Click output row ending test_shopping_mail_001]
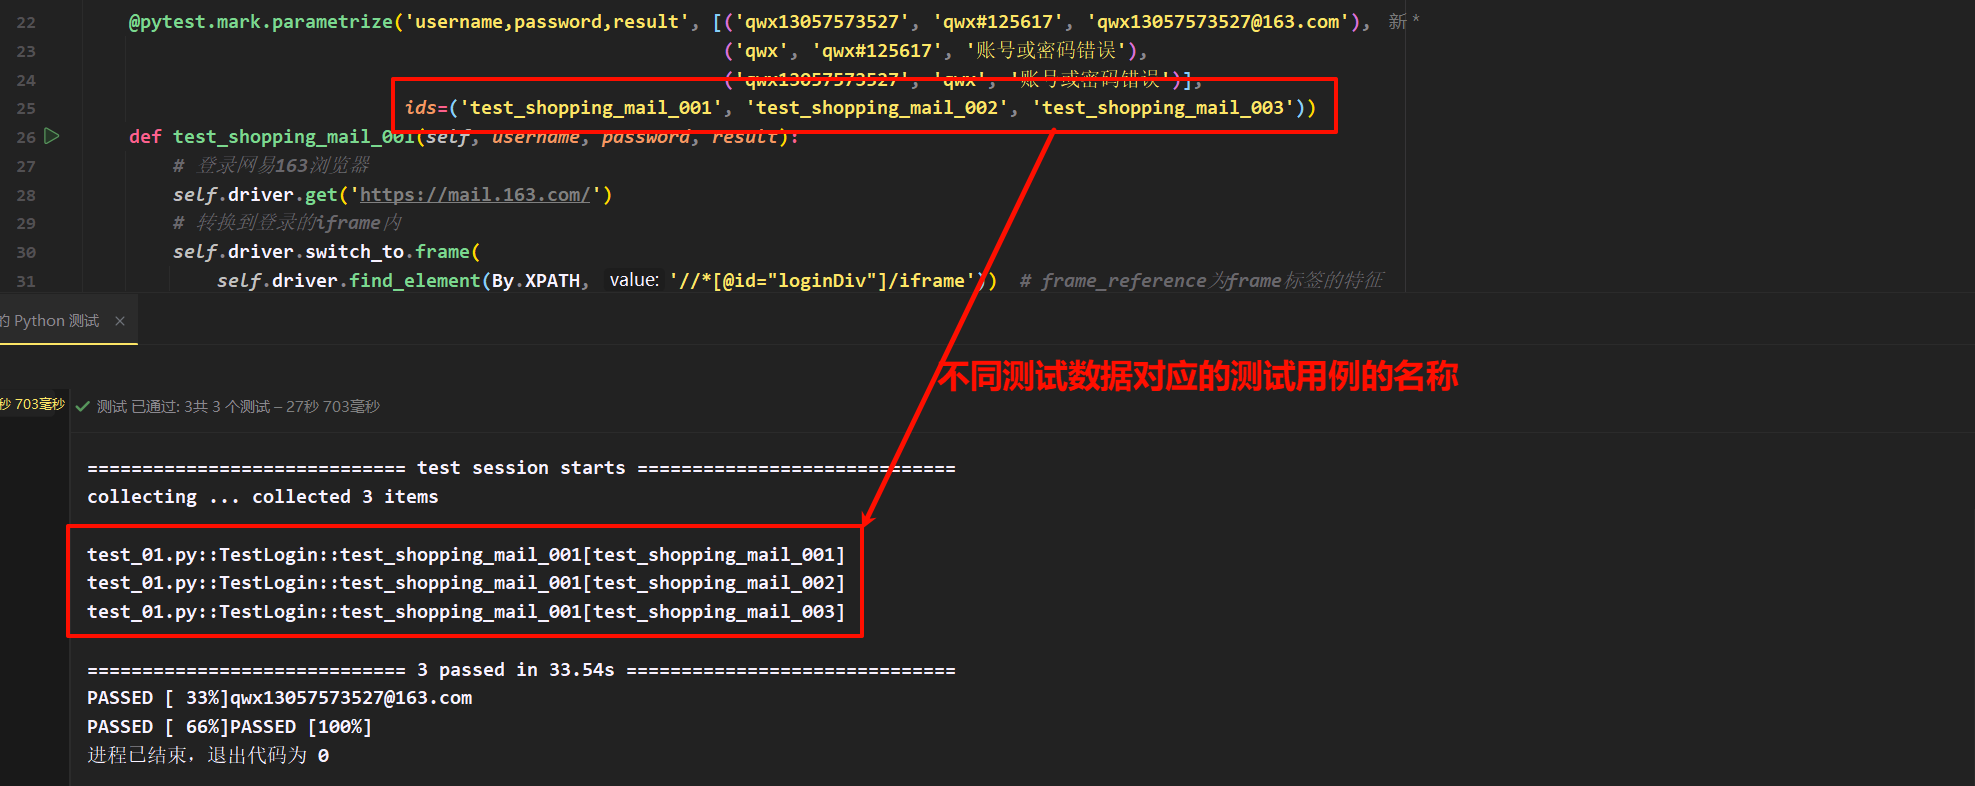 click(466, 555)
